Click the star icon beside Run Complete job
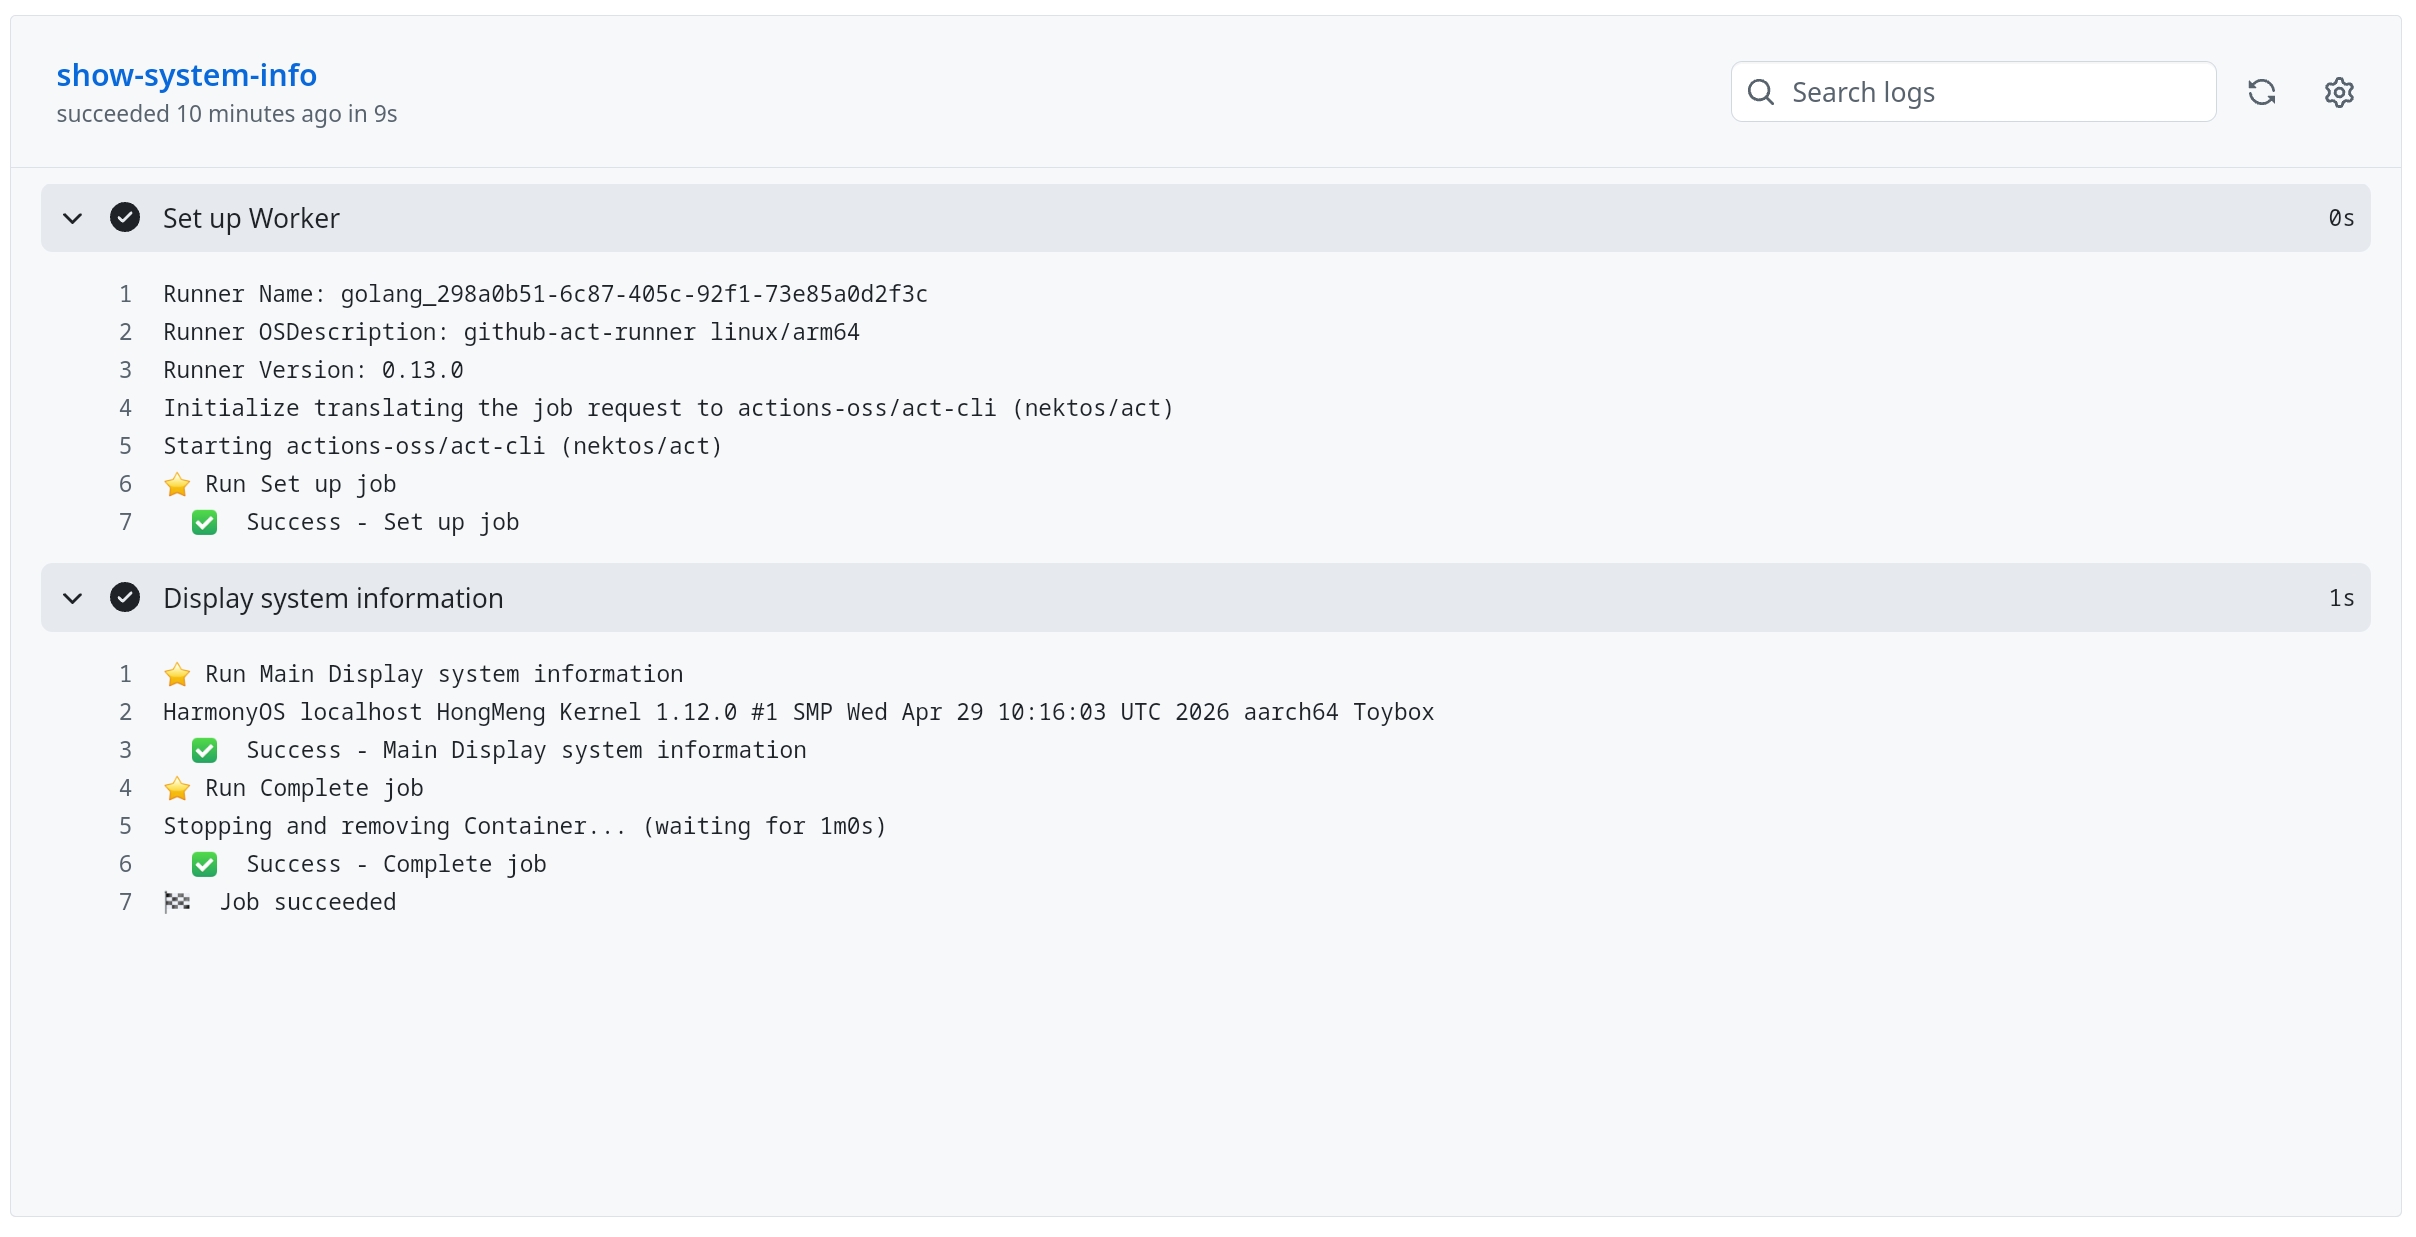 point(177,788)
